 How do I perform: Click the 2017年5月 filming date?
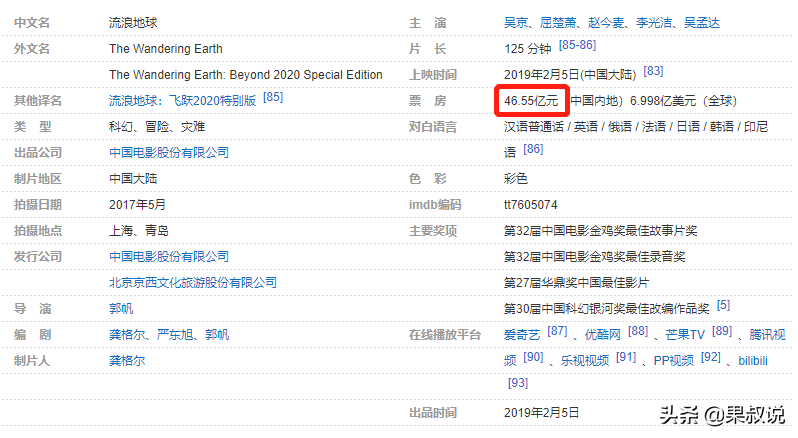pos(137,205)
